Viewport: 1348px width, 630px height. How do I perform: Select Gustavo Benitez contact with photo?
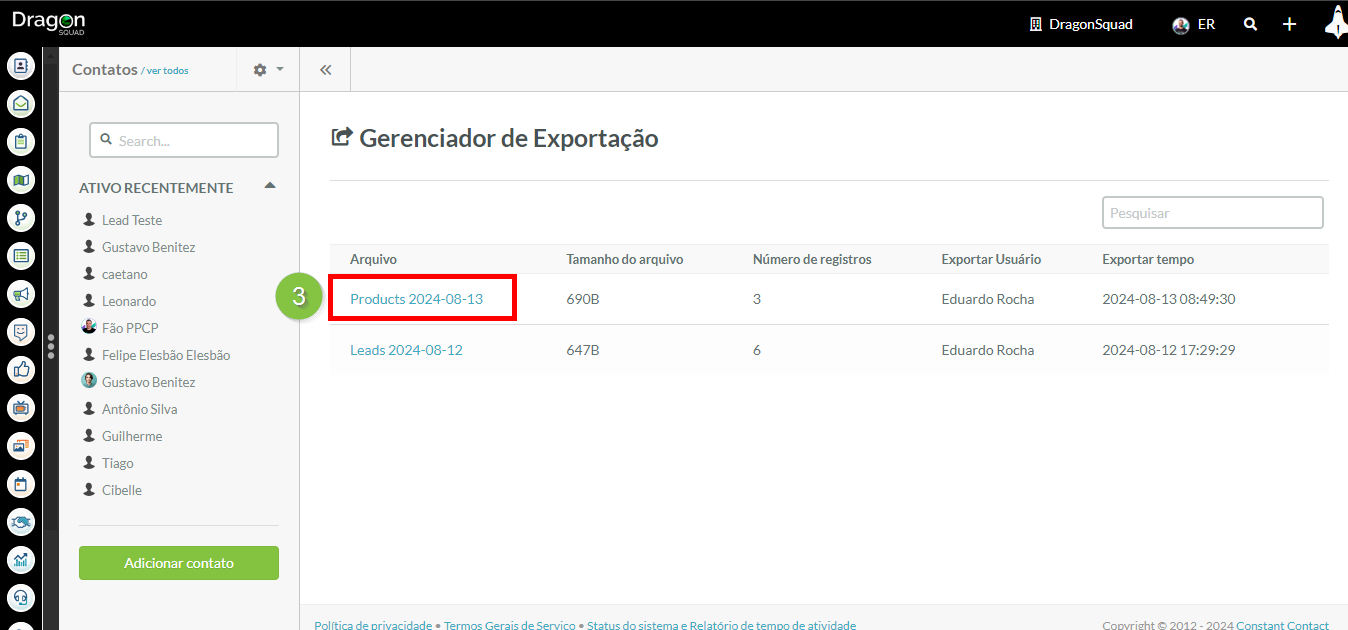pyautogui.click(x=148, y=382)
